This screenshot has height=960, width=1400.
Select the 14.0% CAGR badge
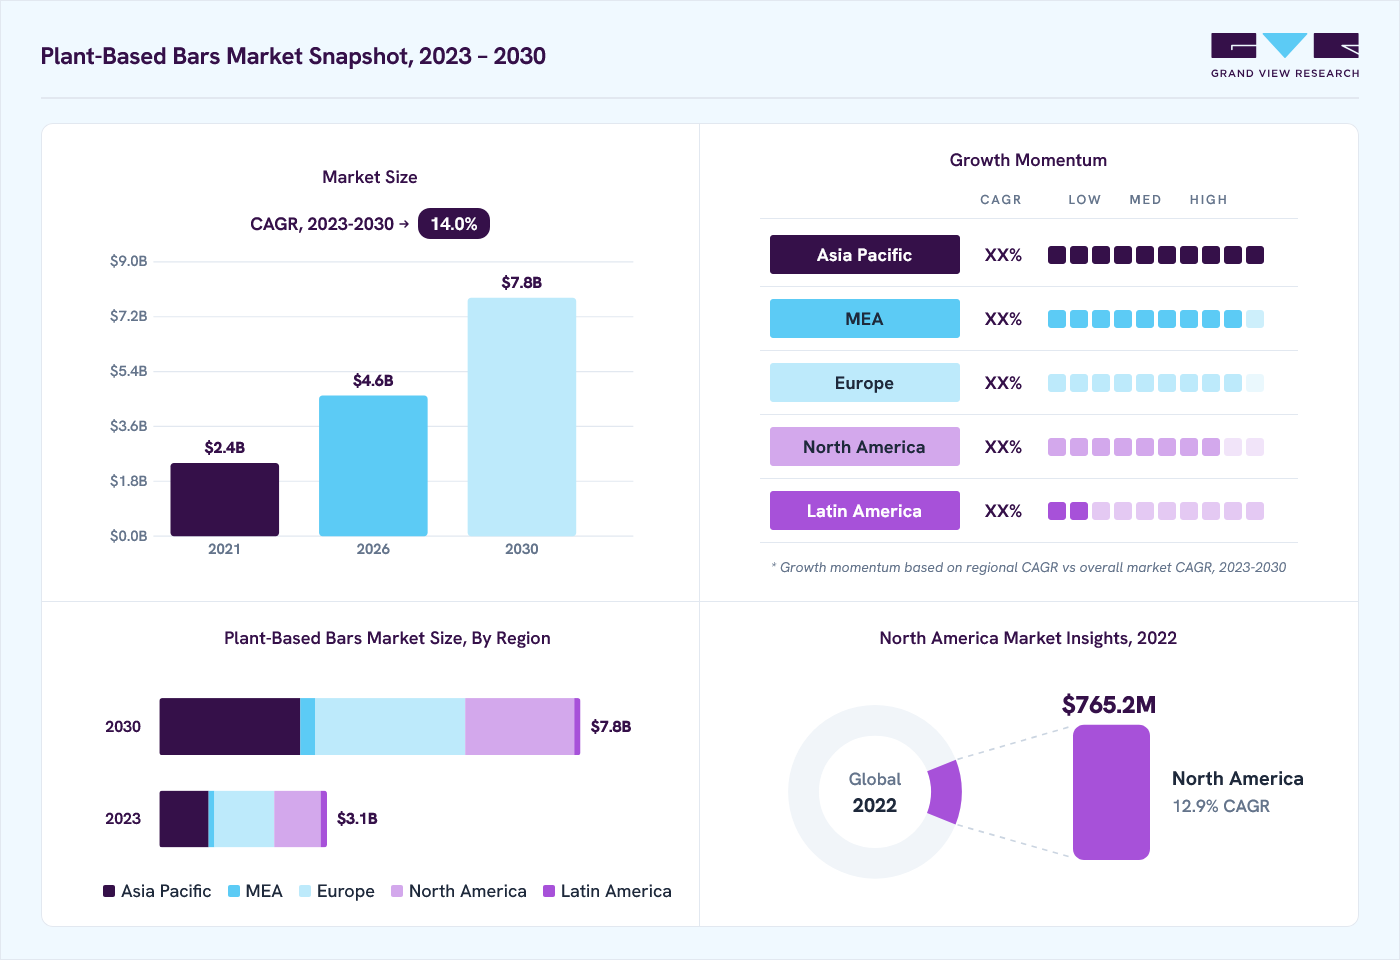[x=454, y=224]
